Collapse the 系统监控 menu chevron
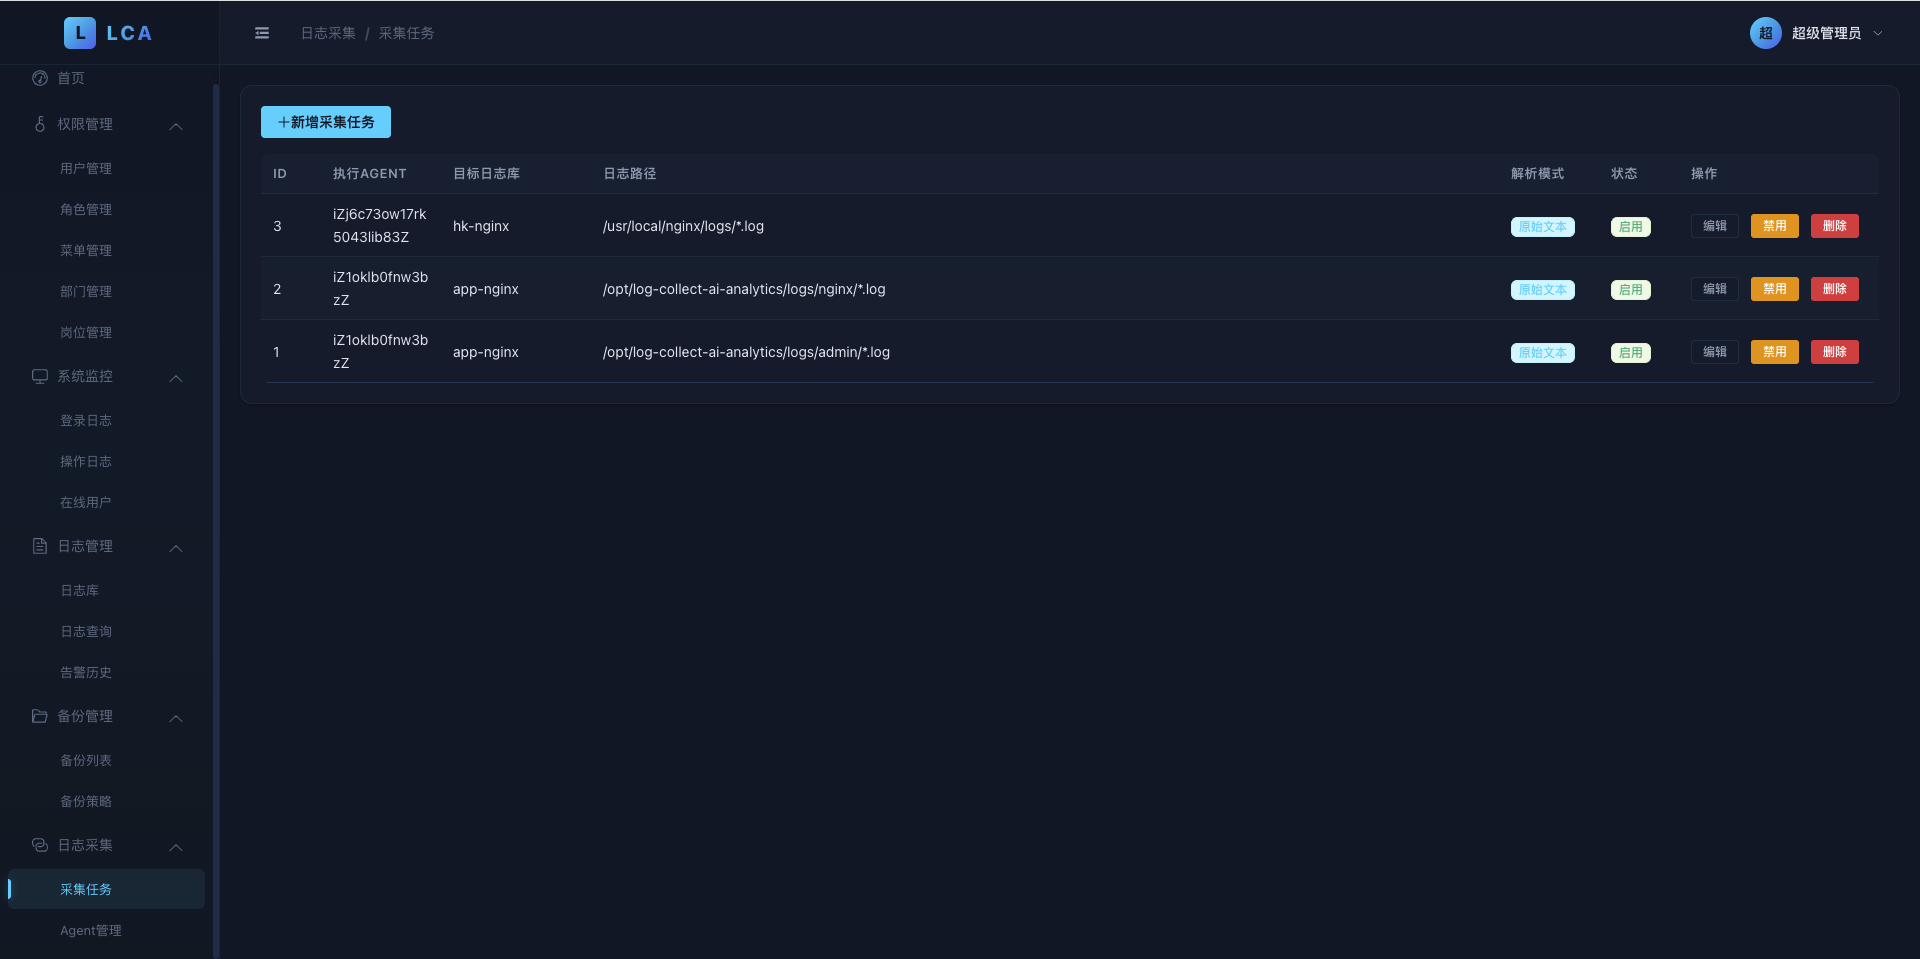This screenshot has height=959, width=1920. pyautogui.click(x=176, y=378)
